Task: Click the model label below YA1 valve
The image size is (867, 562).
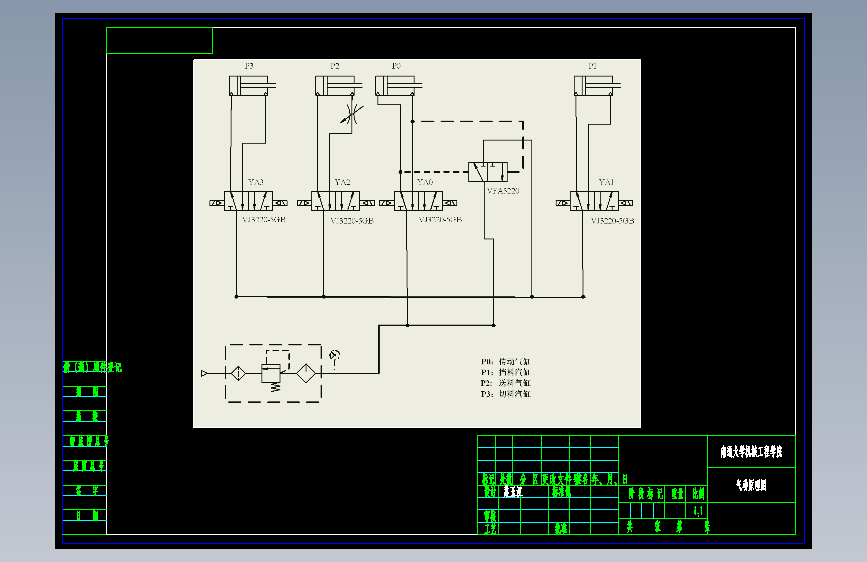Action: click(x=613, y=221)
